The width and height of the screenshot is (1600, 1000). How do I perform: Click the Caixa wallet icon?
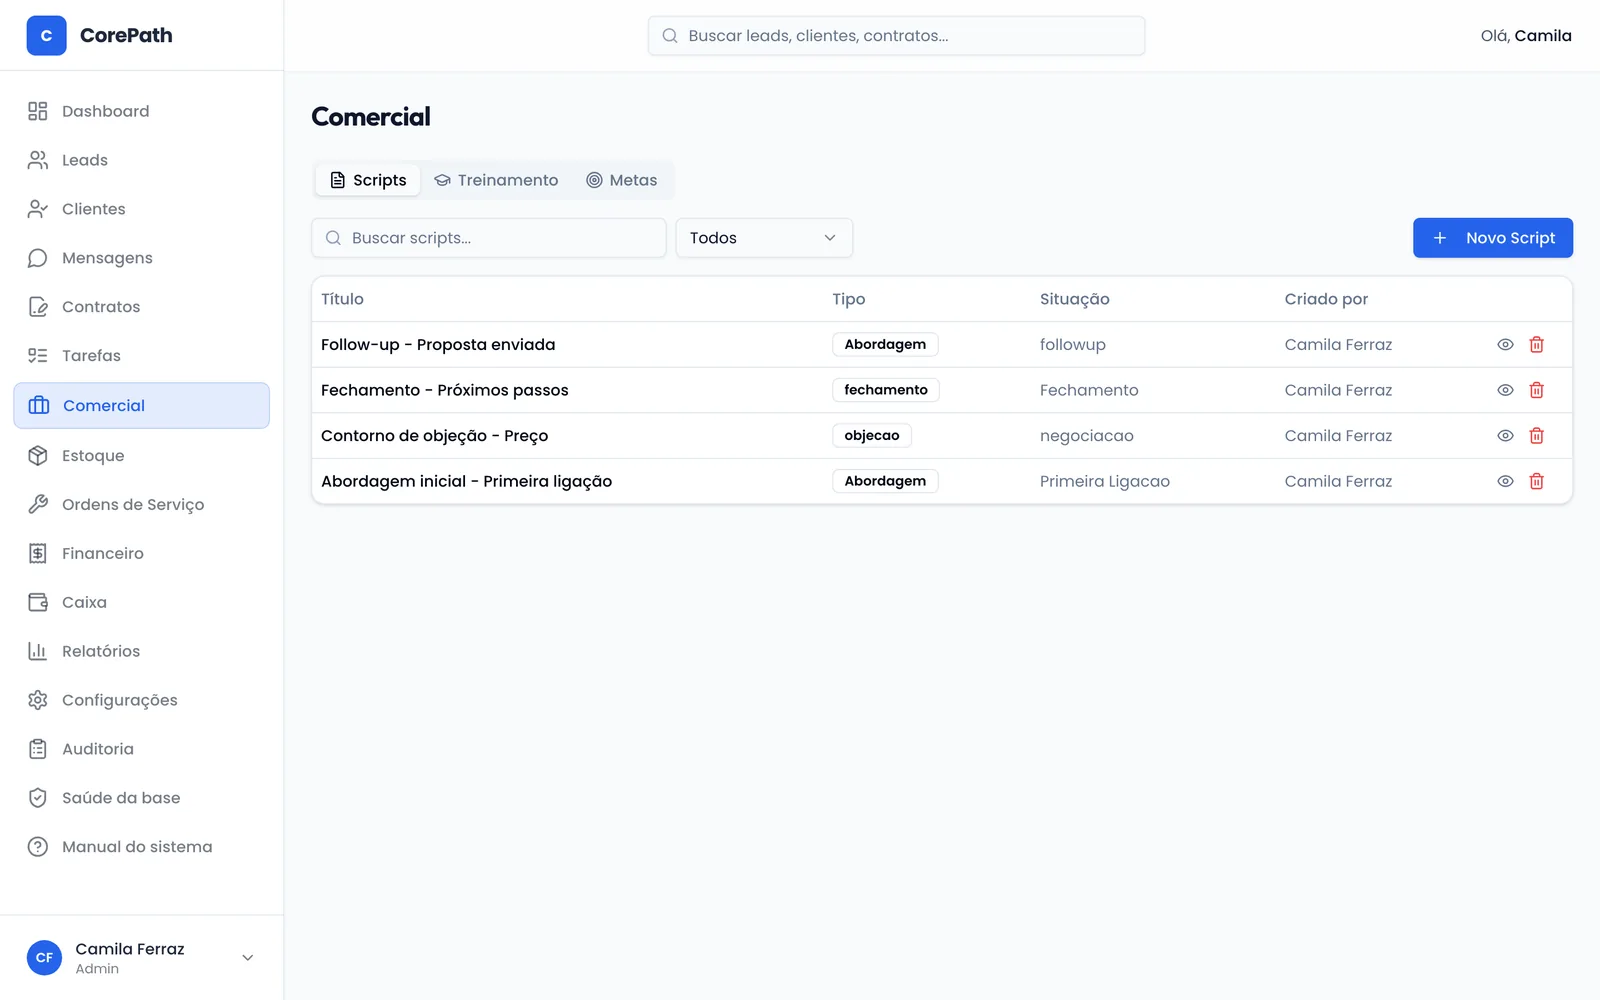tap(38, 603)
